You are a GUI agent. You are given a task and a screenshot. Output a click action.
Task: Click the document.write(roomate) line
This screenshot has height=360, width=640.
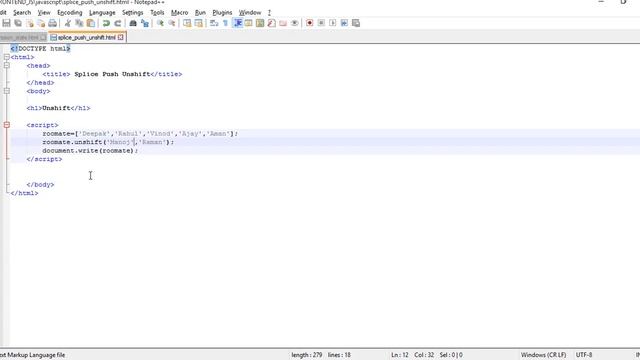pyautogui.click(x=90, y=151)
